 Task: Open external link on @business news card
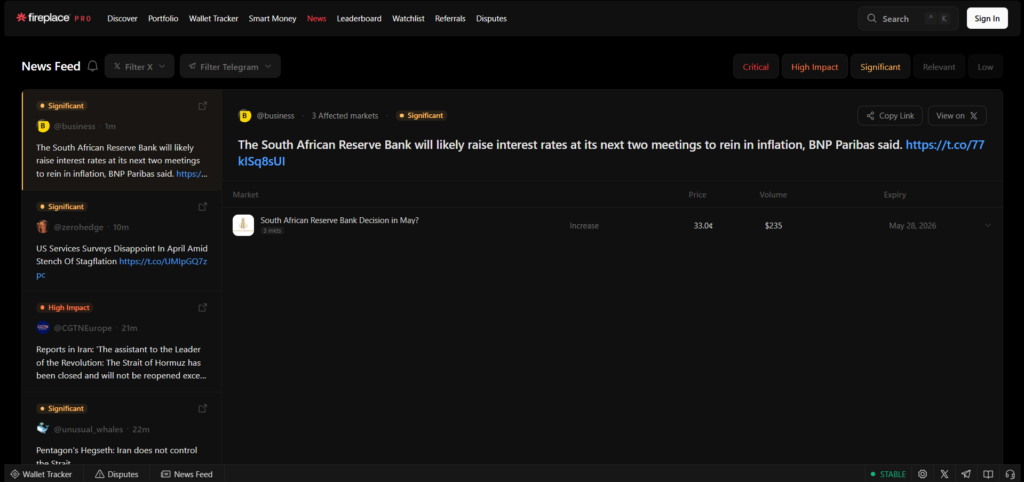click(x=202, y=106)
